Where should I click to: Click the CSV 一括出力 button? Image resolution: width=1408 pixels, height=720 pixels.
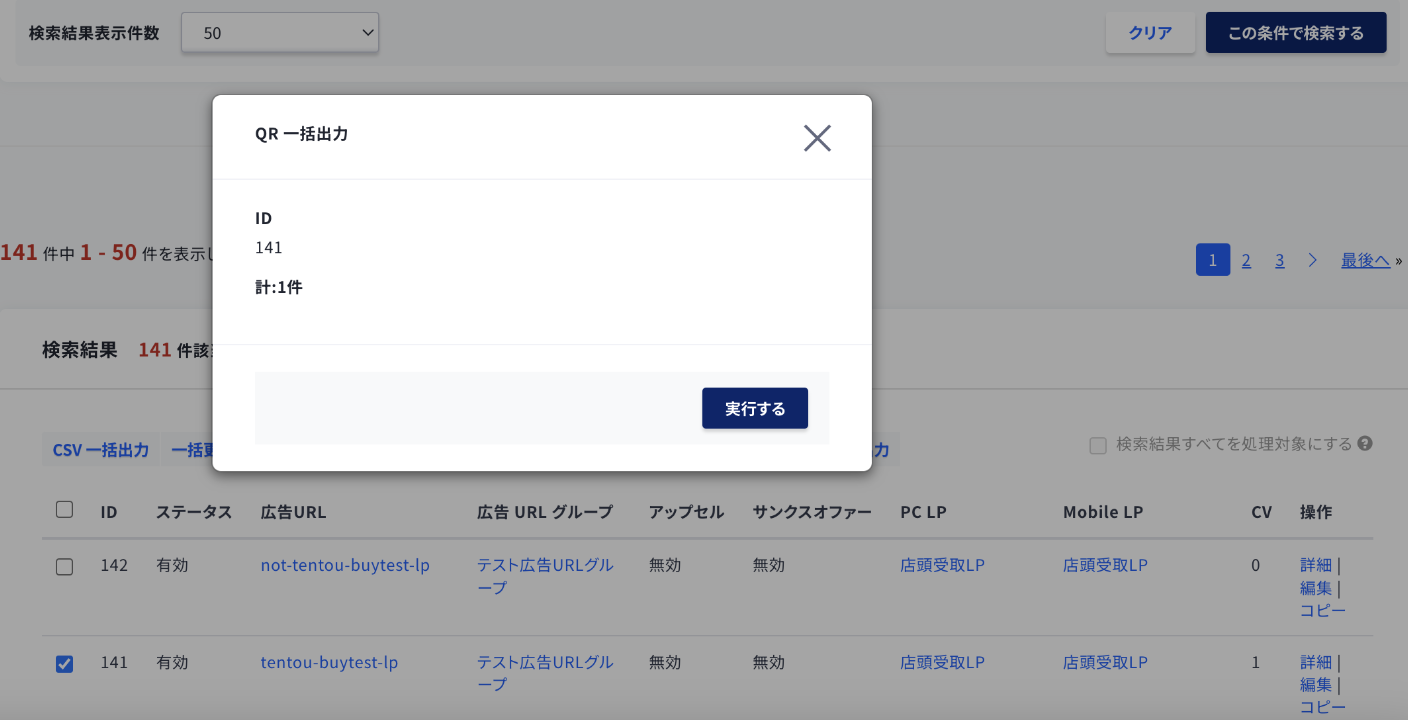101,450
